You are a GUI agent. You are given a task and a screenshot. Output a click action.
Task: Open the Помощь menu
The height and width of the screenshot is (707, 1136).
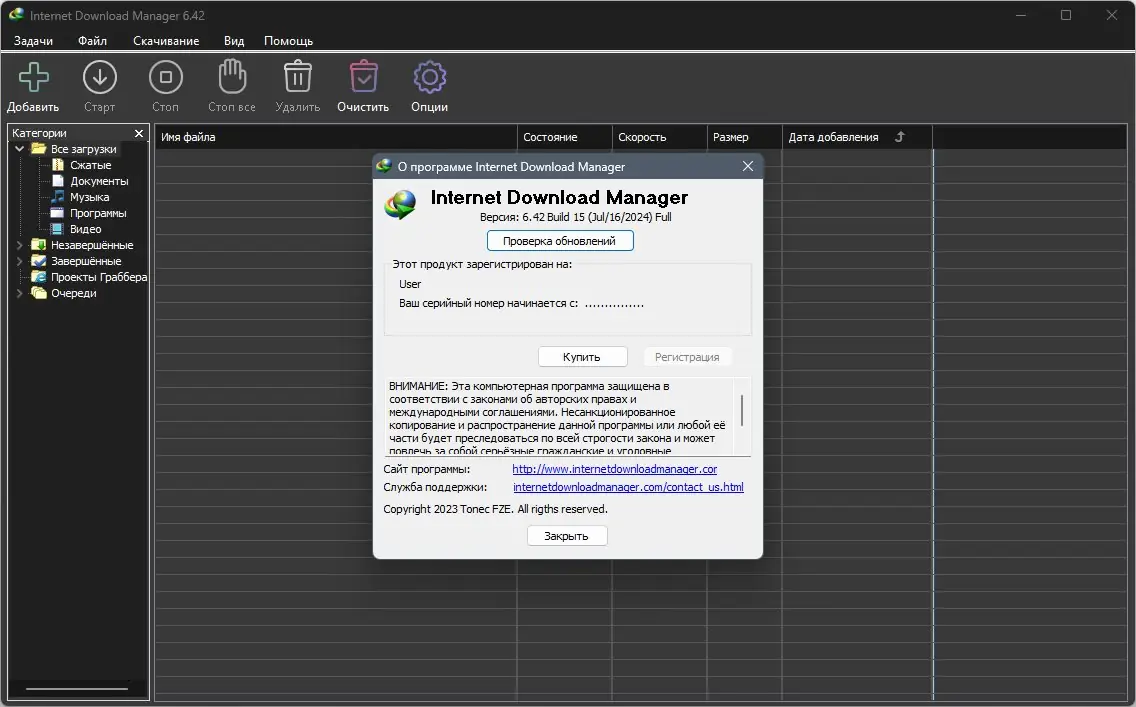(x=288, y=41)
